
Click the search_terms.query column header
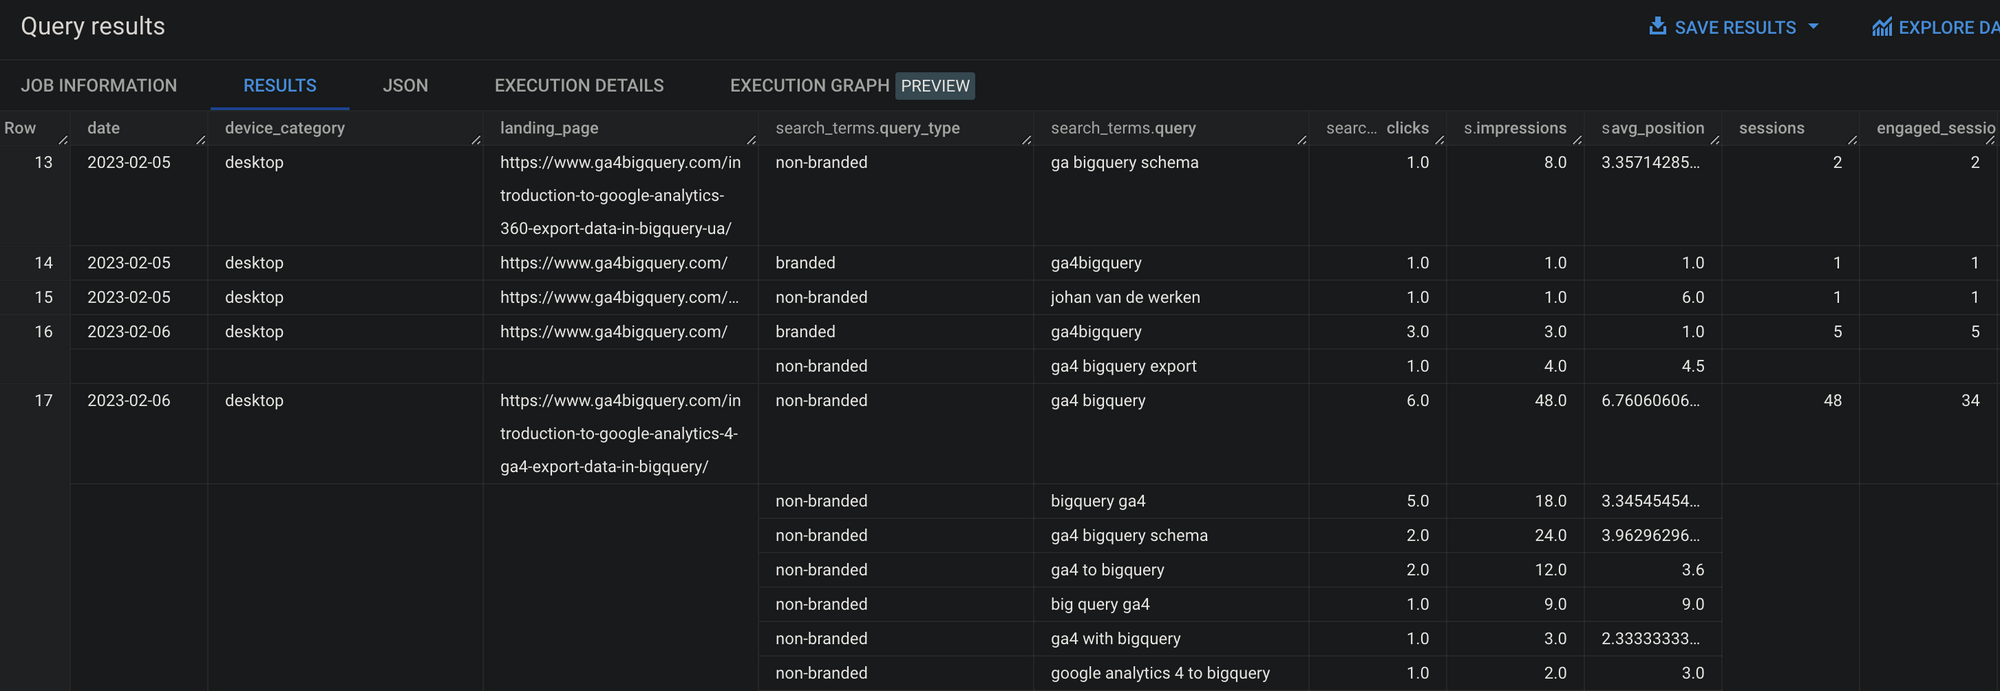click(1123, 128)
